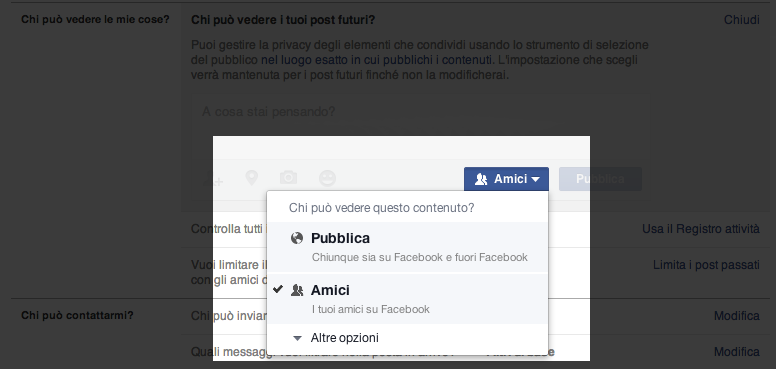Image resolution: width=776 pixels, height=369 pixels.
Task: Click 'Chi può vedere le mie cose?' section label
Action: click(95, 19)
